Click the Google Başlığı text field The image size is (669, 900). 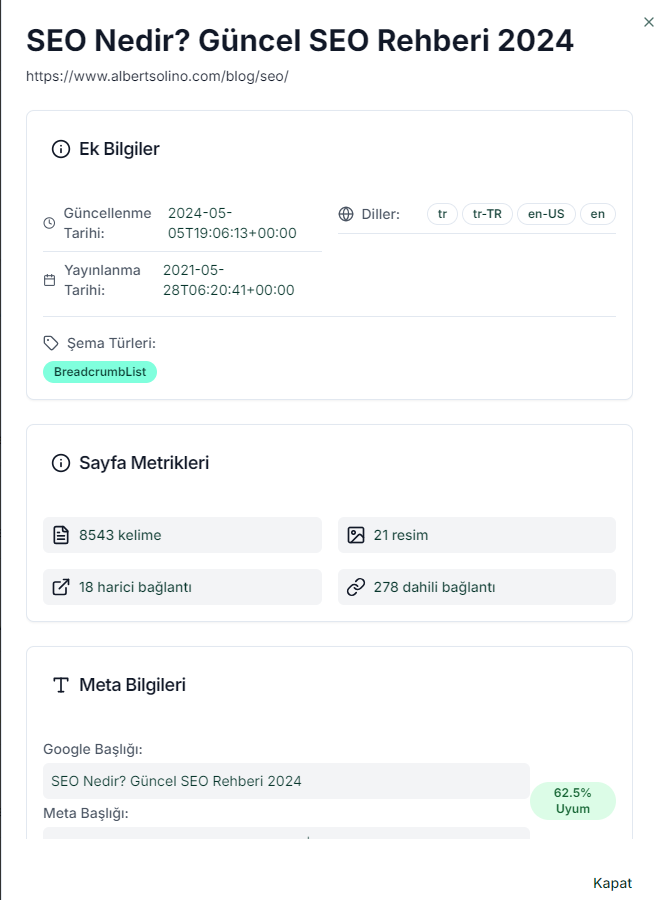286,781
